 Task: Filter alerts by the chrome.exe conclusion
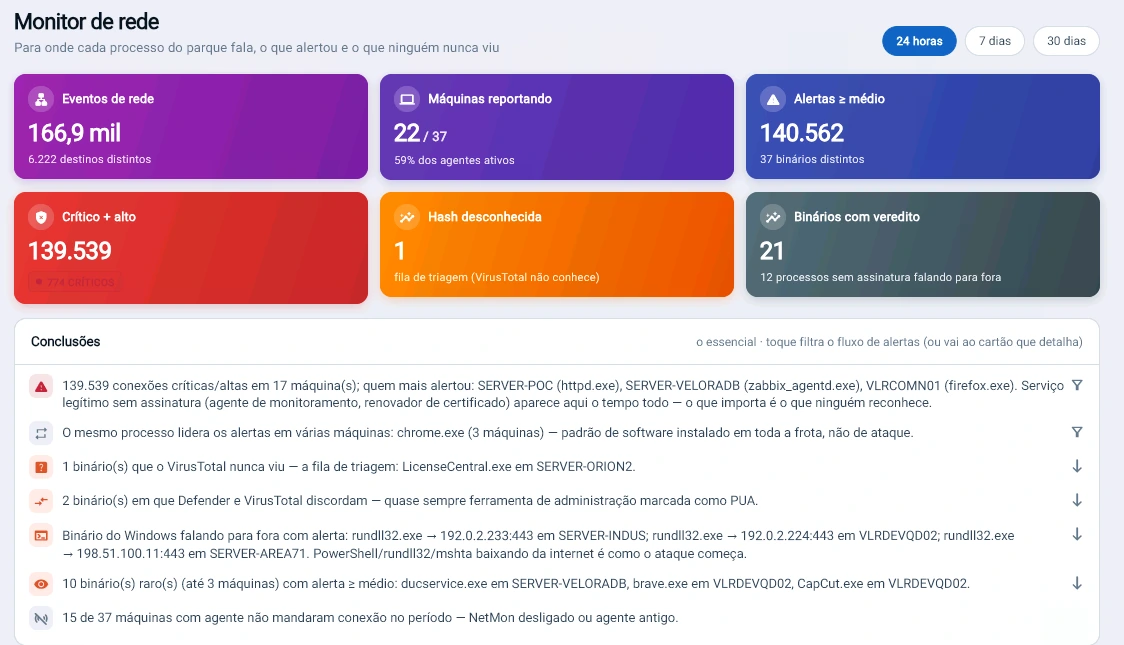pyautogui.click(x=1077, y=432)
